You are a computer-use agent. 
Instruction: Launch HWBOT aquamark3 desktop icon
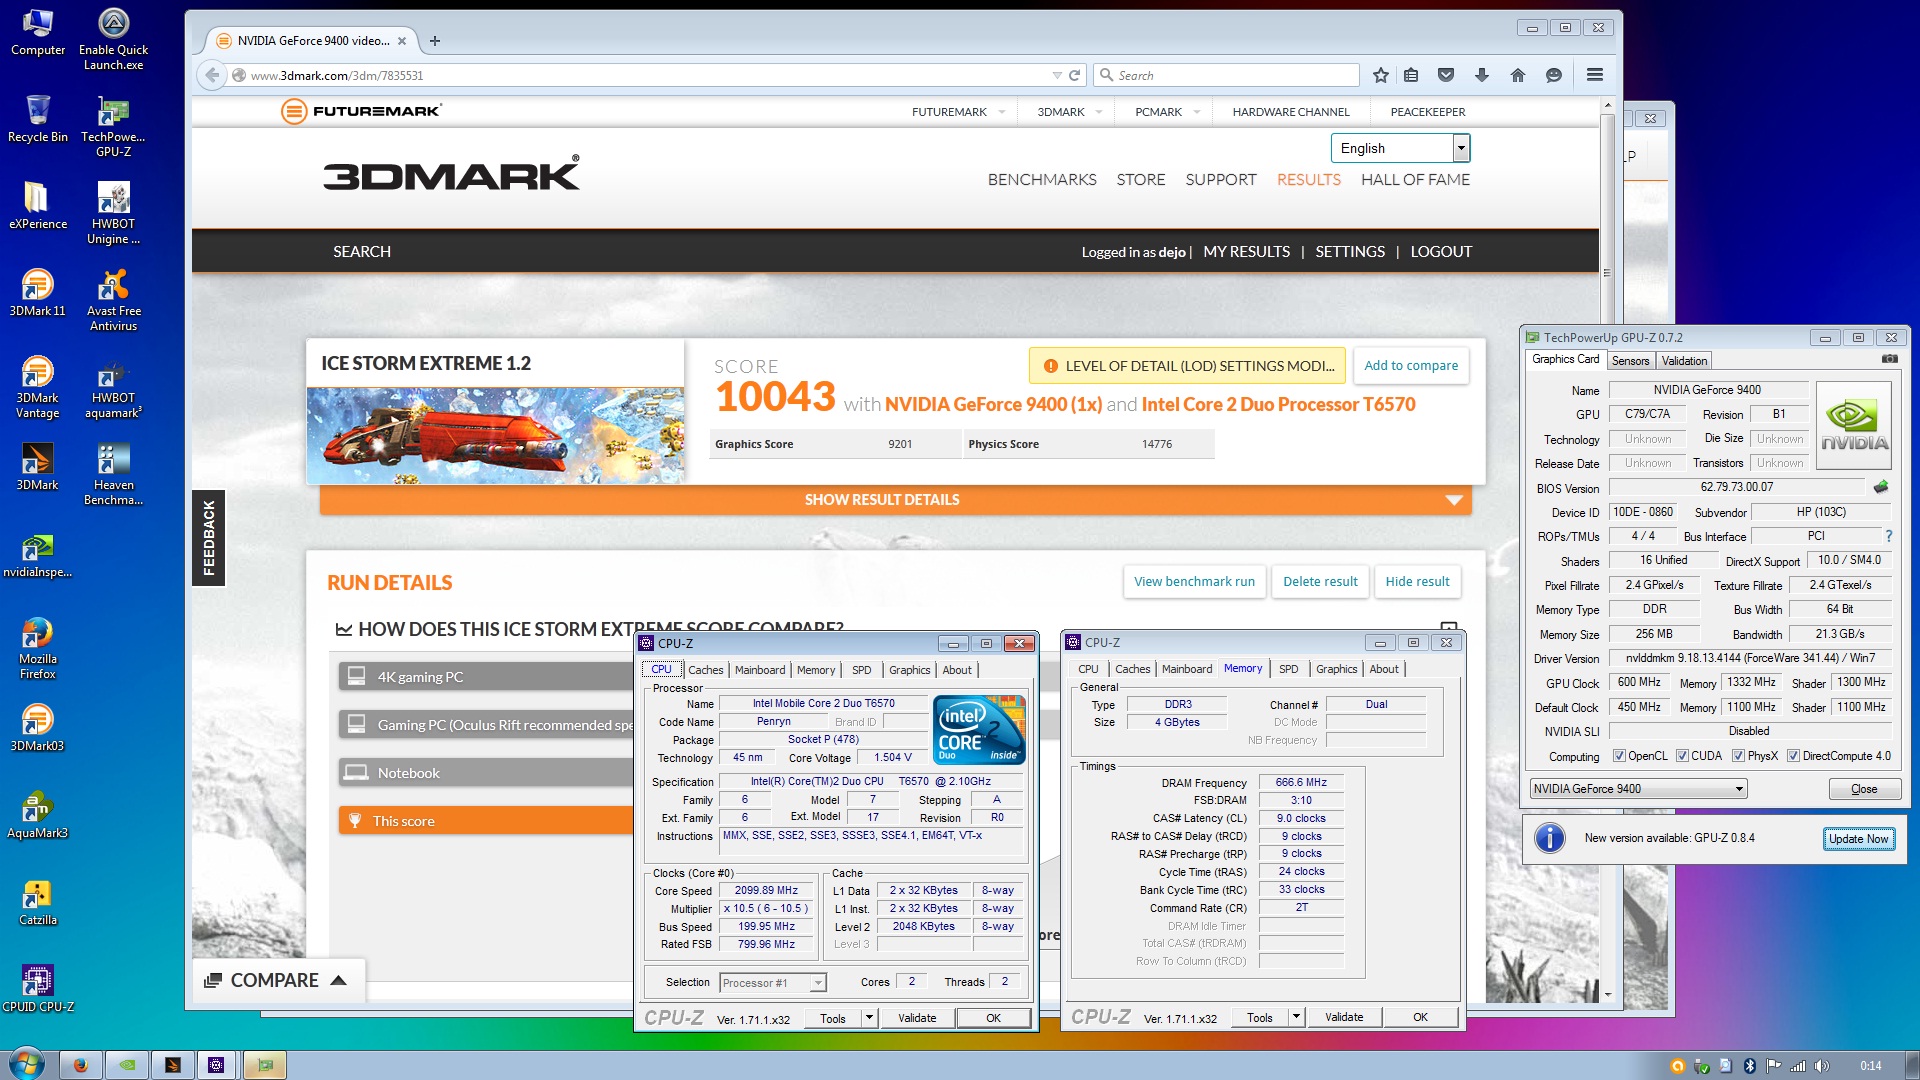pos(113,387)
